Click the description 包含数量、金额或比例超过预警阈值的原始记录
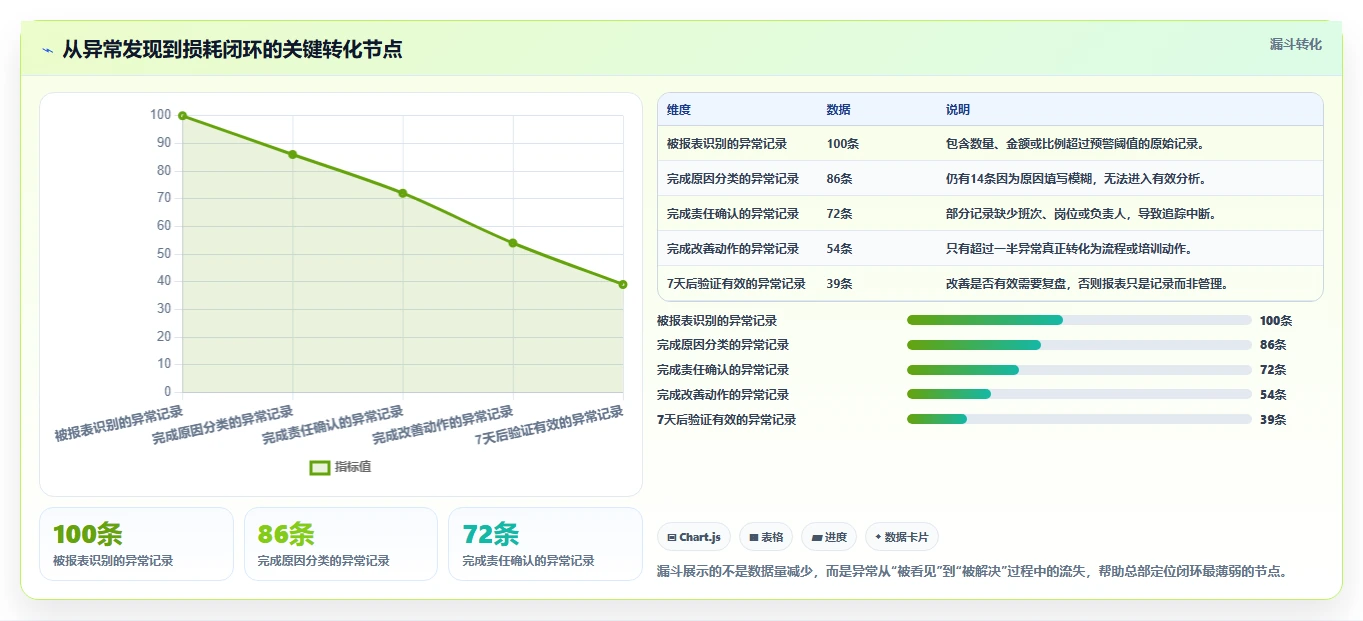Image resolution: width=1363 pixels, height=621 pixels. click(x=1075, y=144)
